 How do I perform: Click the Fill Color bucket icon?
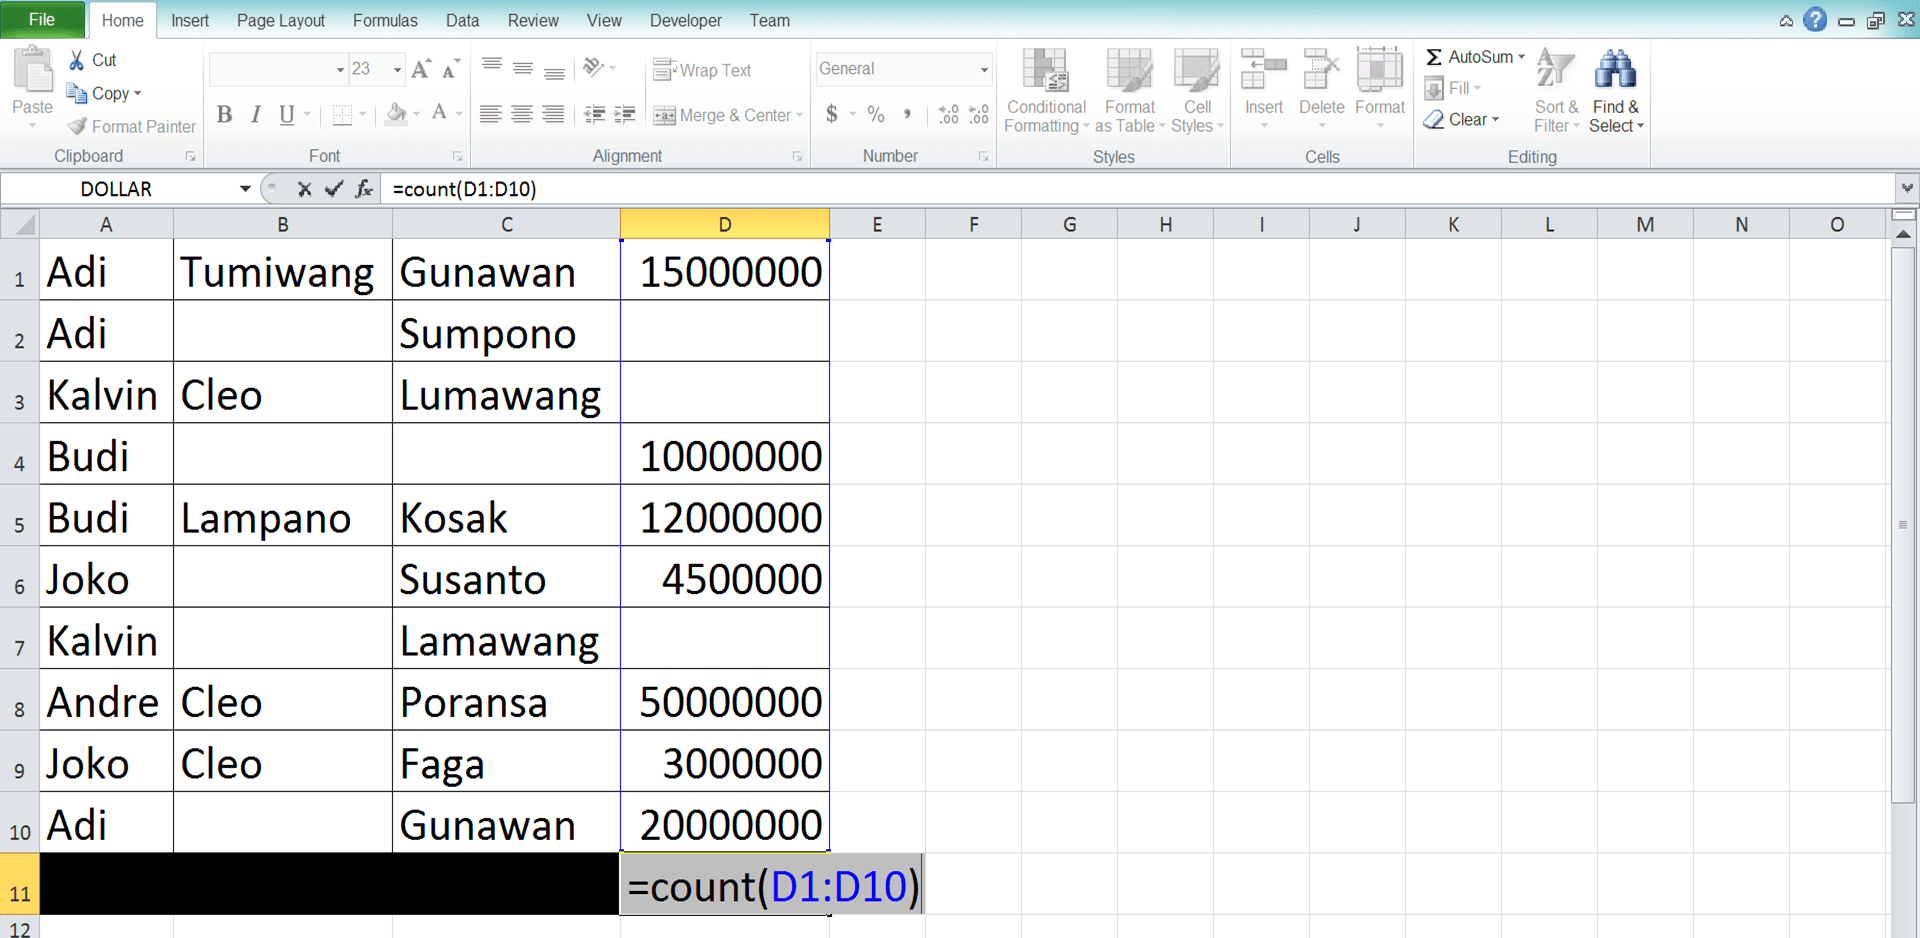396,114
